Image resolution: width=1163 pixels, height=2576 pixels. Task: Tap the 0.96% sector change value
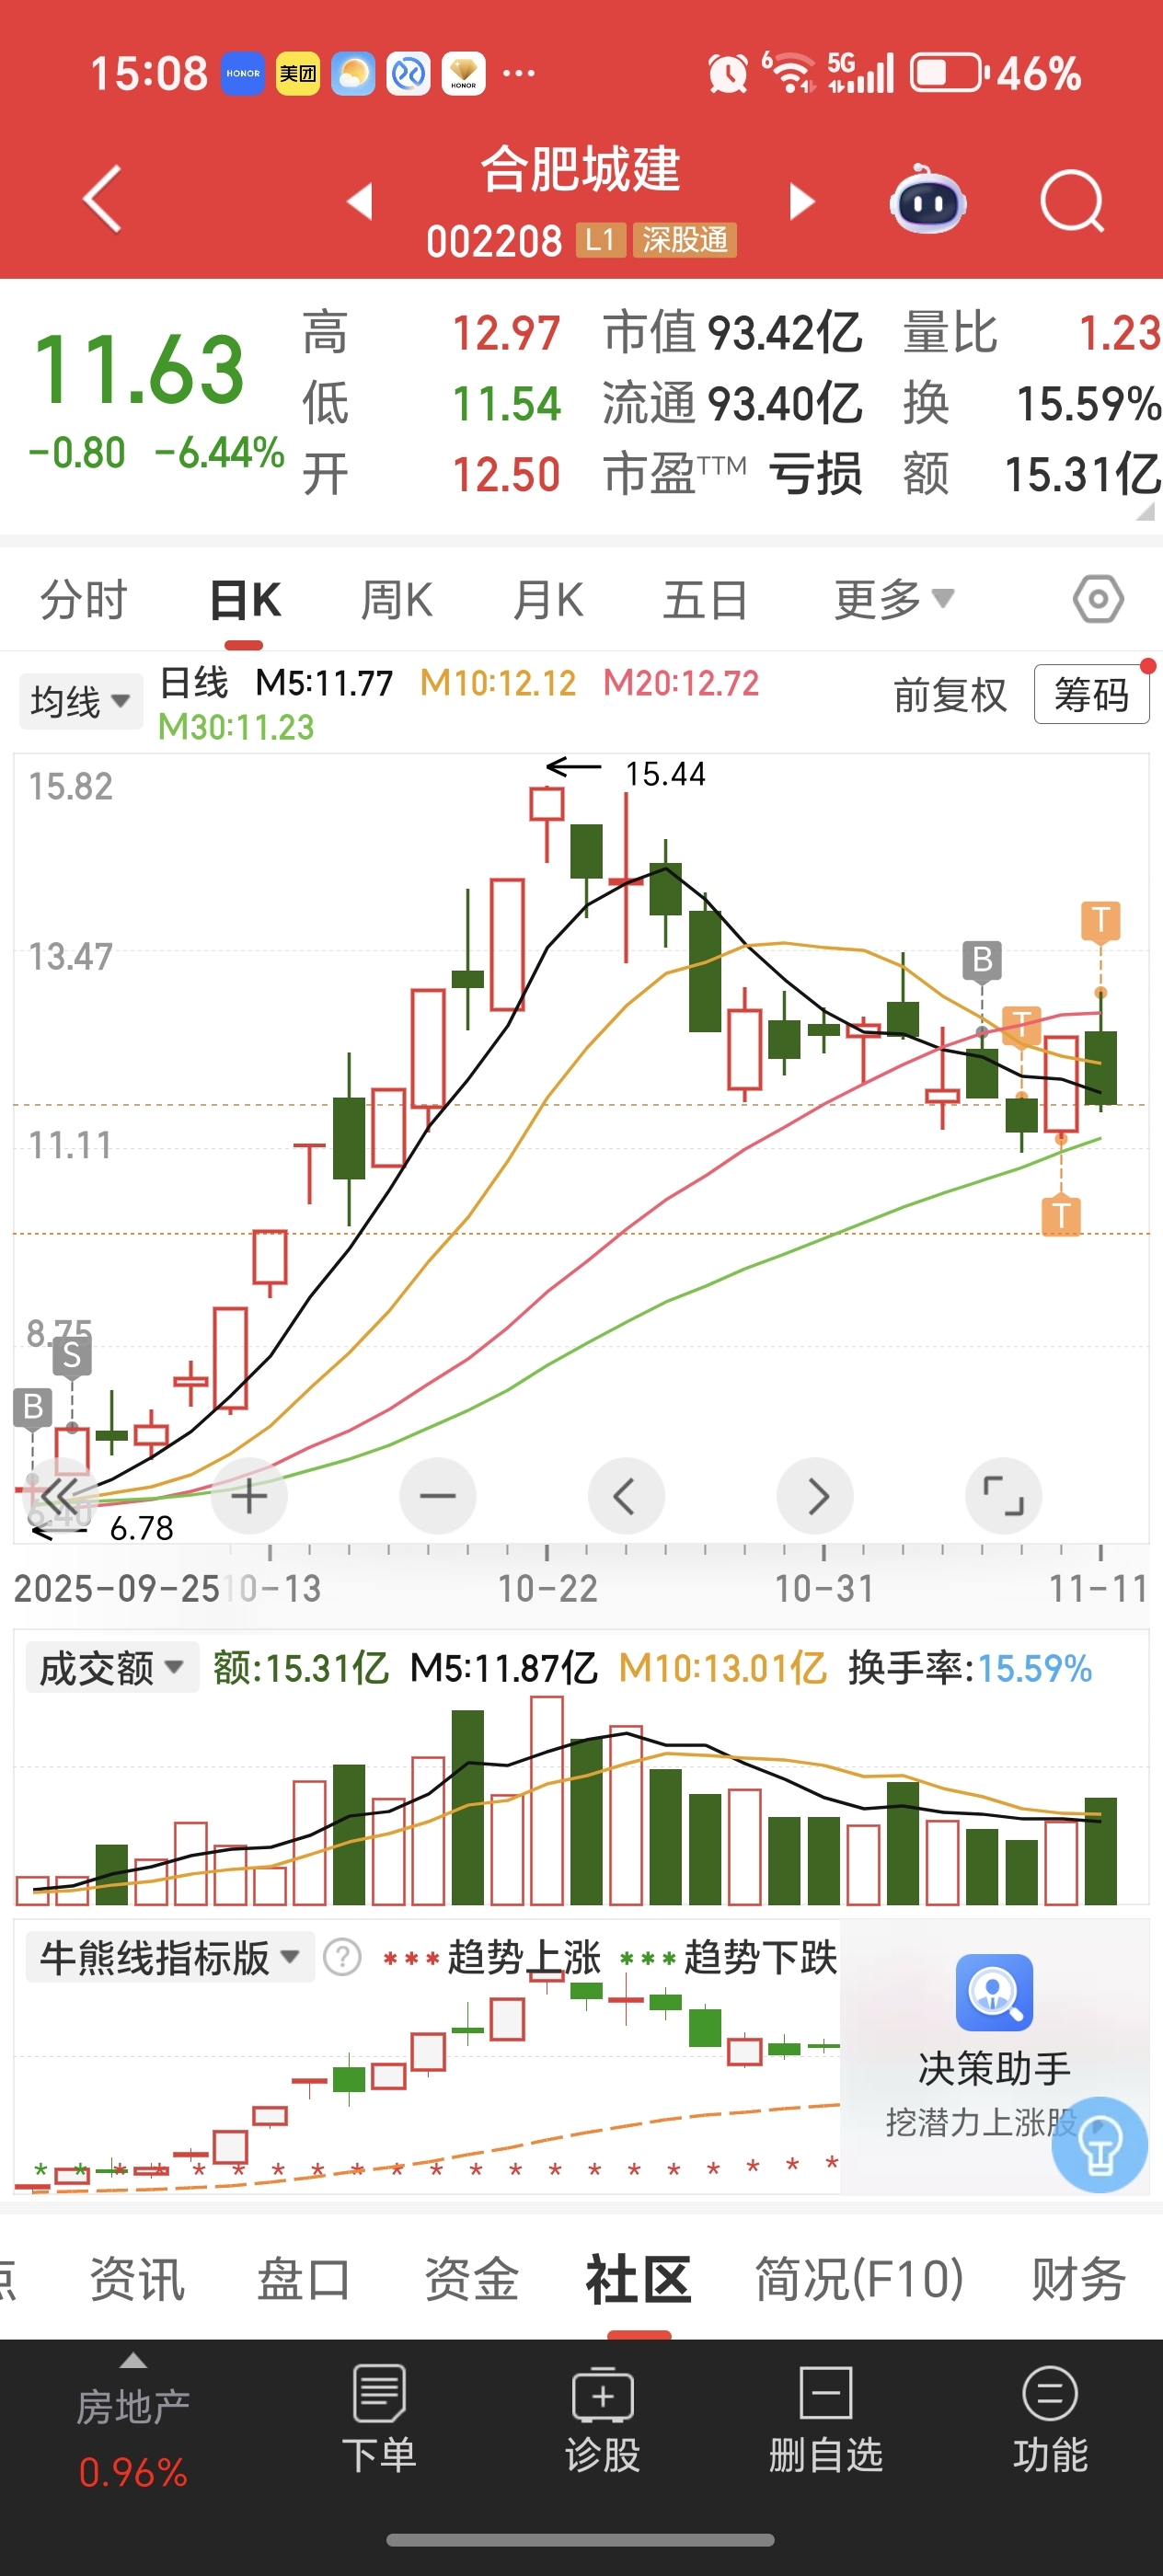click(x=133, y=2472)
